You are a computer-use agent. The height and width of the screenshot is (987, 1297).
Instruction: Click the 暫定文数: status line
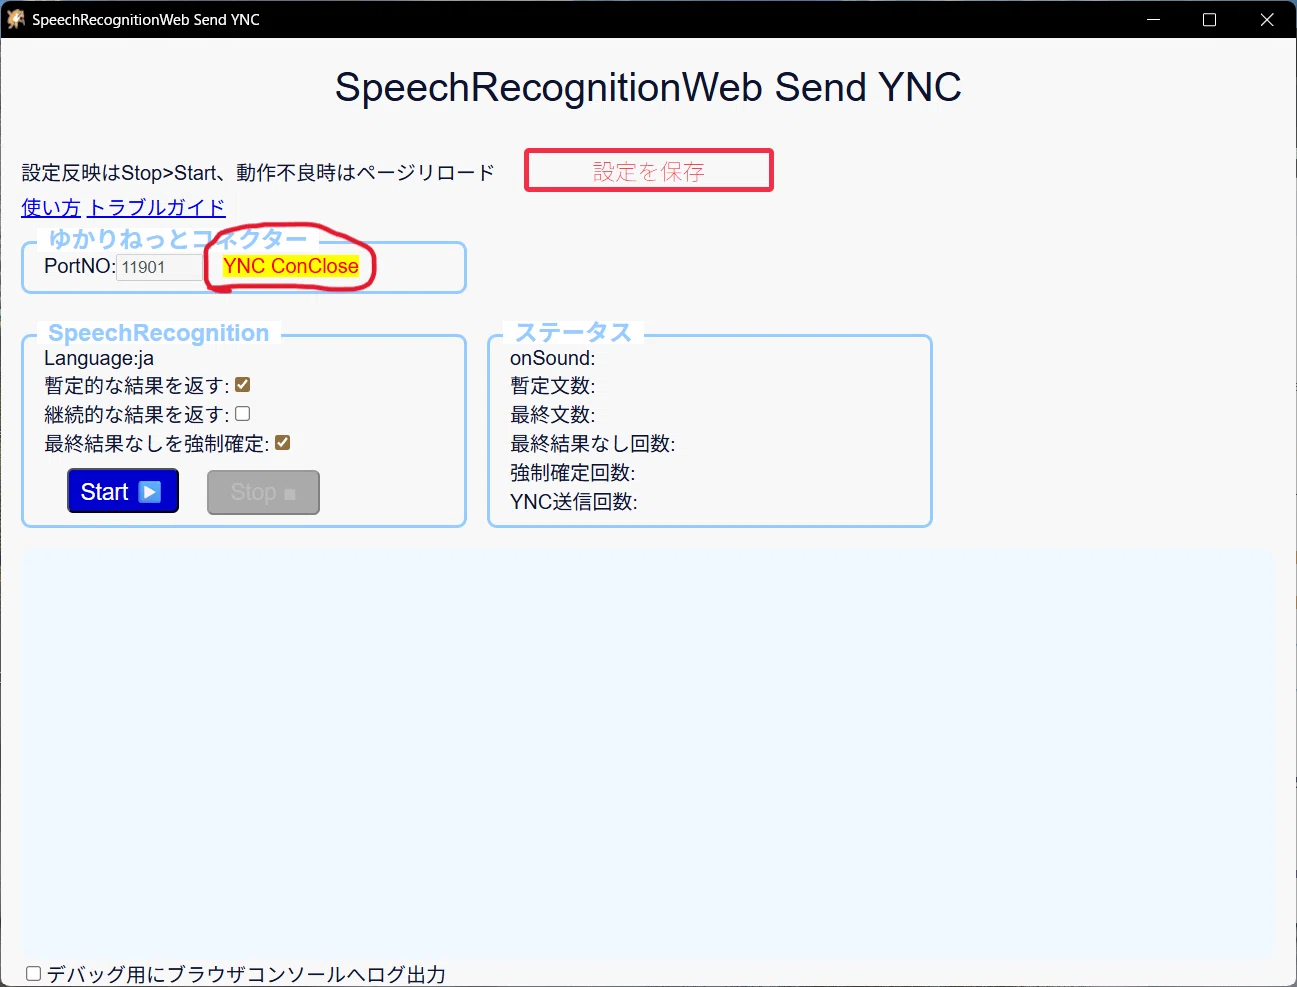(x=553, y=386)
